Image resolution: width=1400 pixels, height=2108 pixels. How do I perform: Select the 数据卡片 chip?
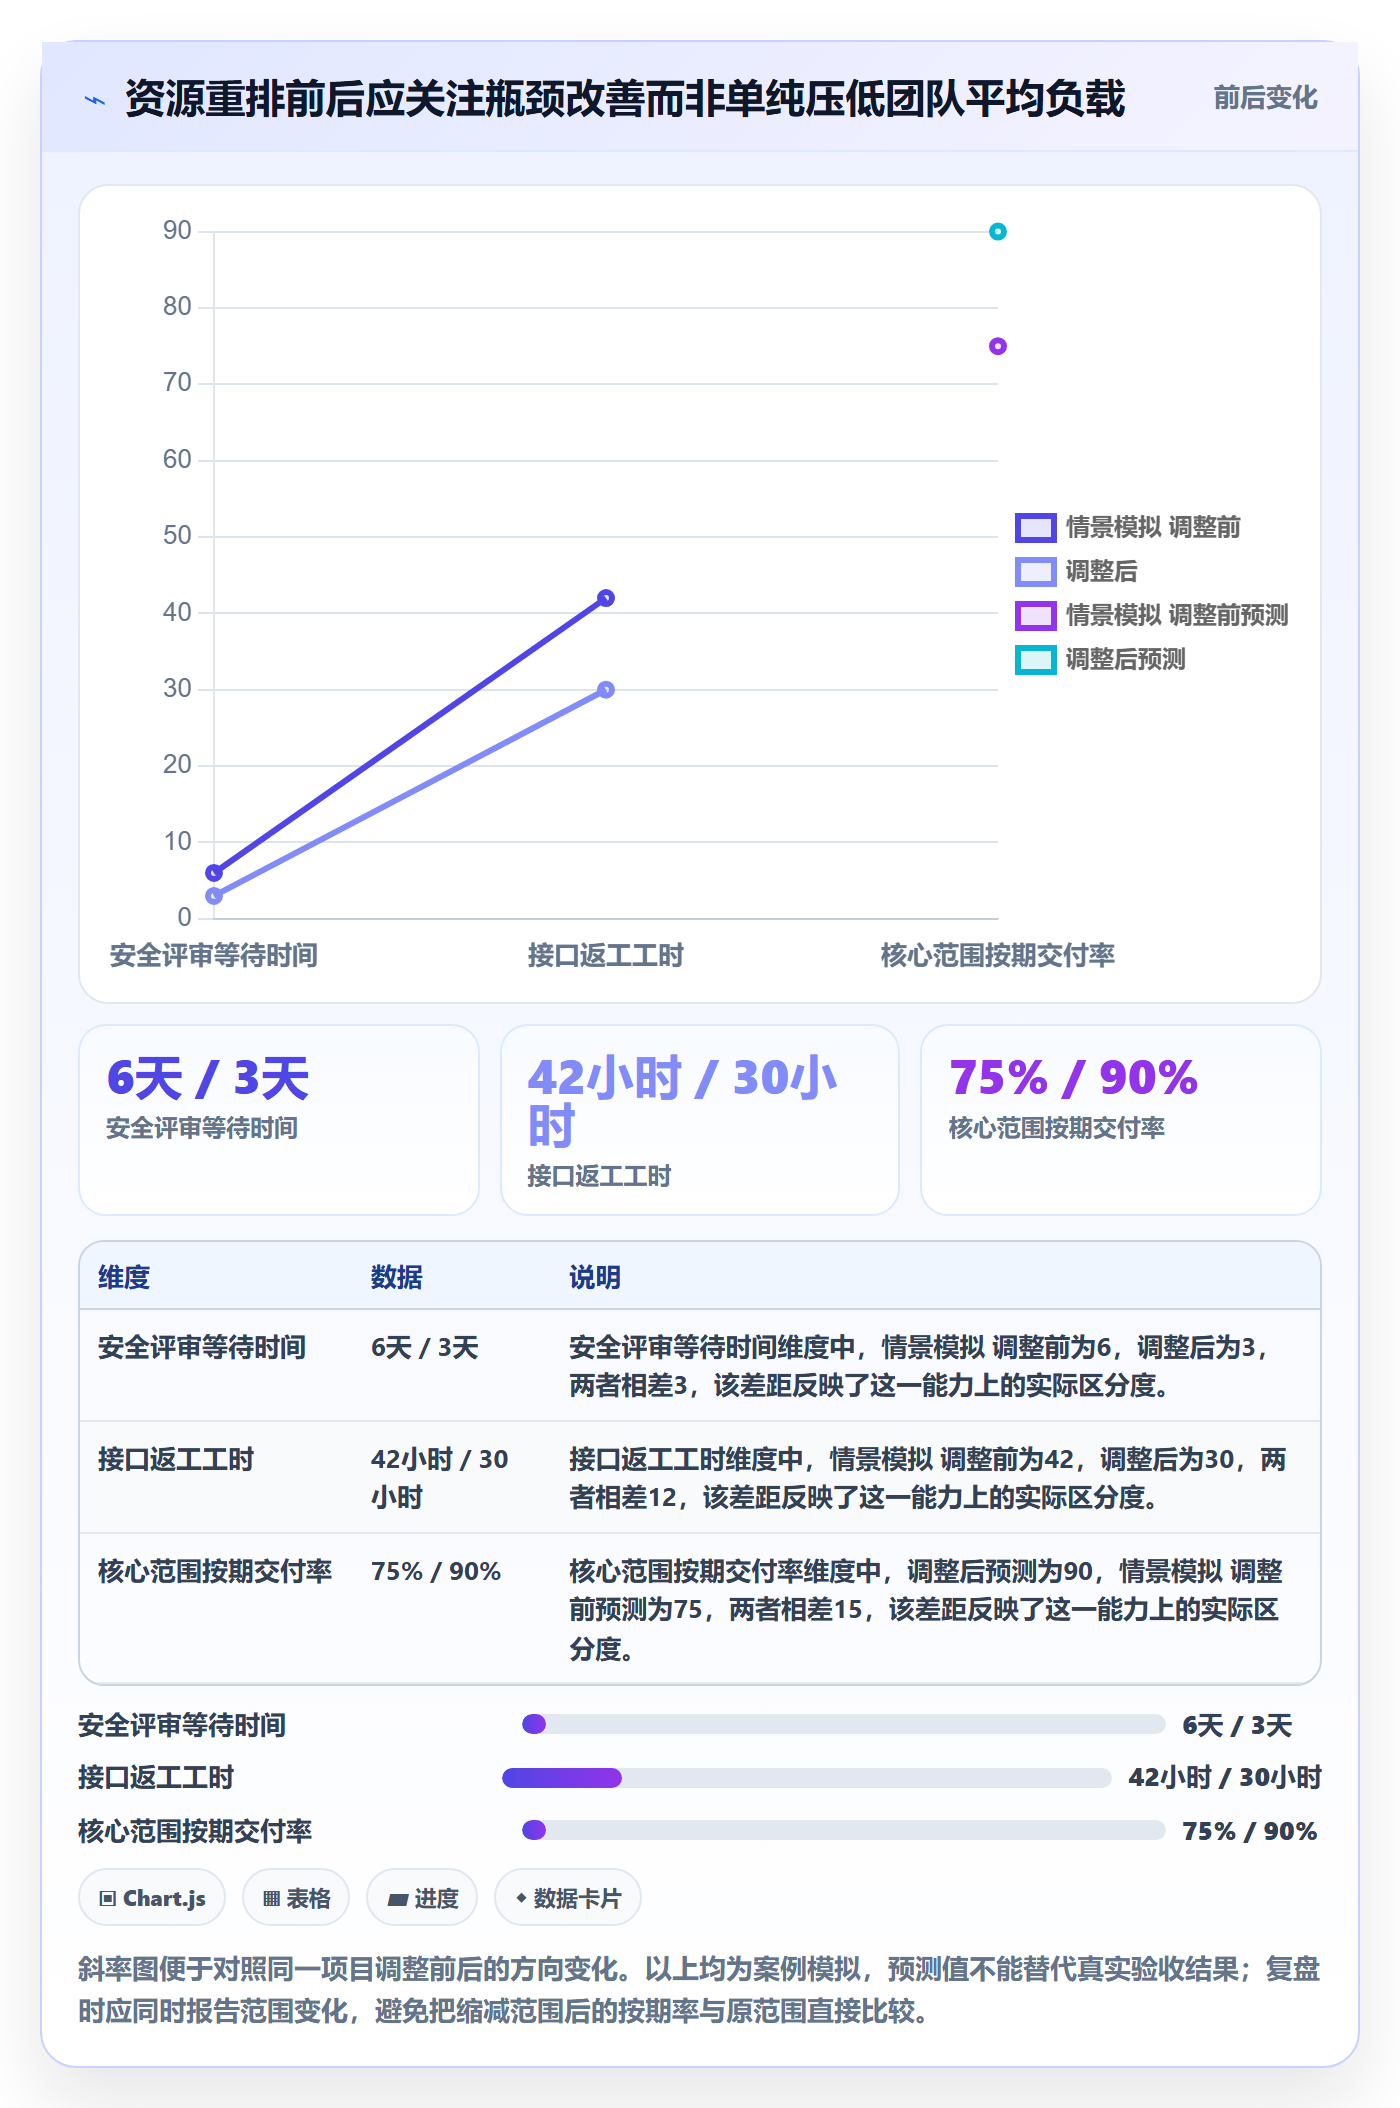pyautogui.click(x=568, y=1897)
